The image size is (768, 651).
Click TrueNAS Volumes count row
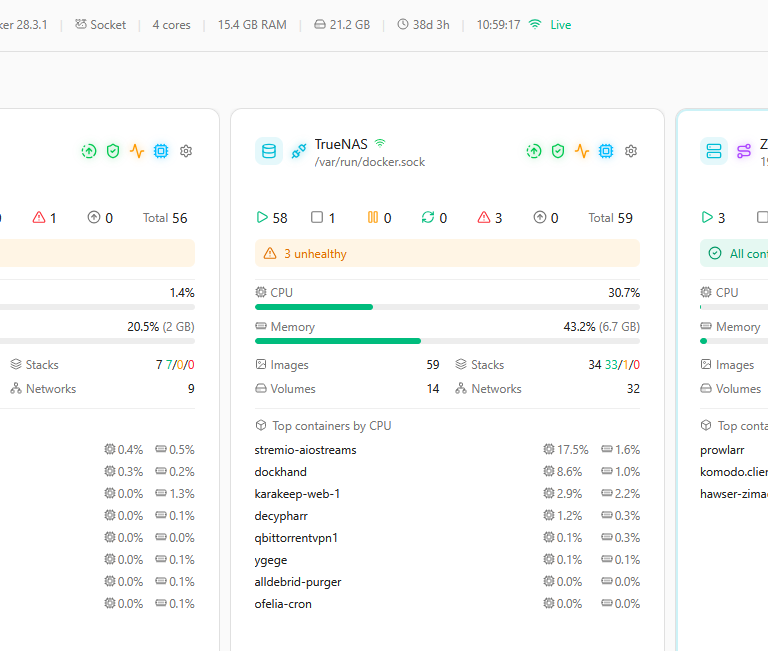click(347, 388)
